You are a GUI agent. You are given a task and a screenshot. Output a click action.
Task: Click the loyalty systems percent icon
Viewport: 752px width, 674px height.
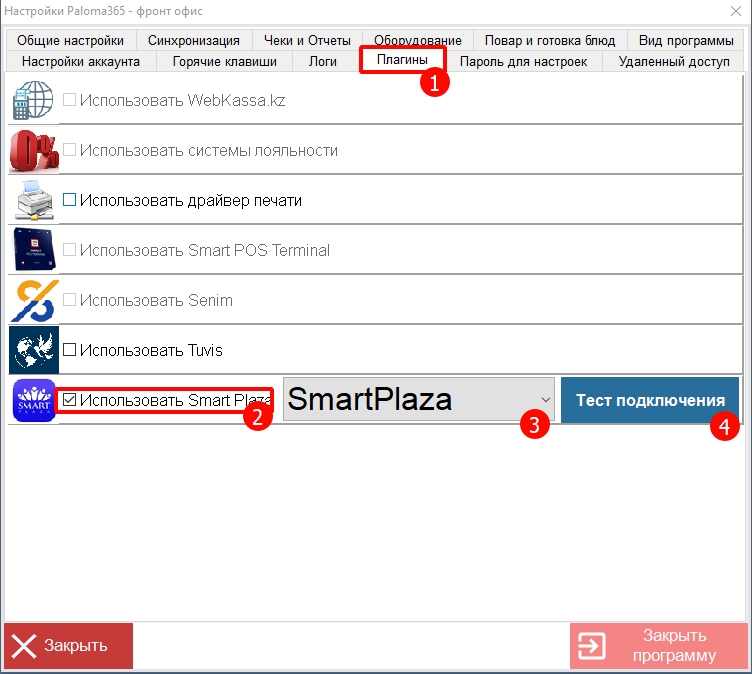click(34, 150)
